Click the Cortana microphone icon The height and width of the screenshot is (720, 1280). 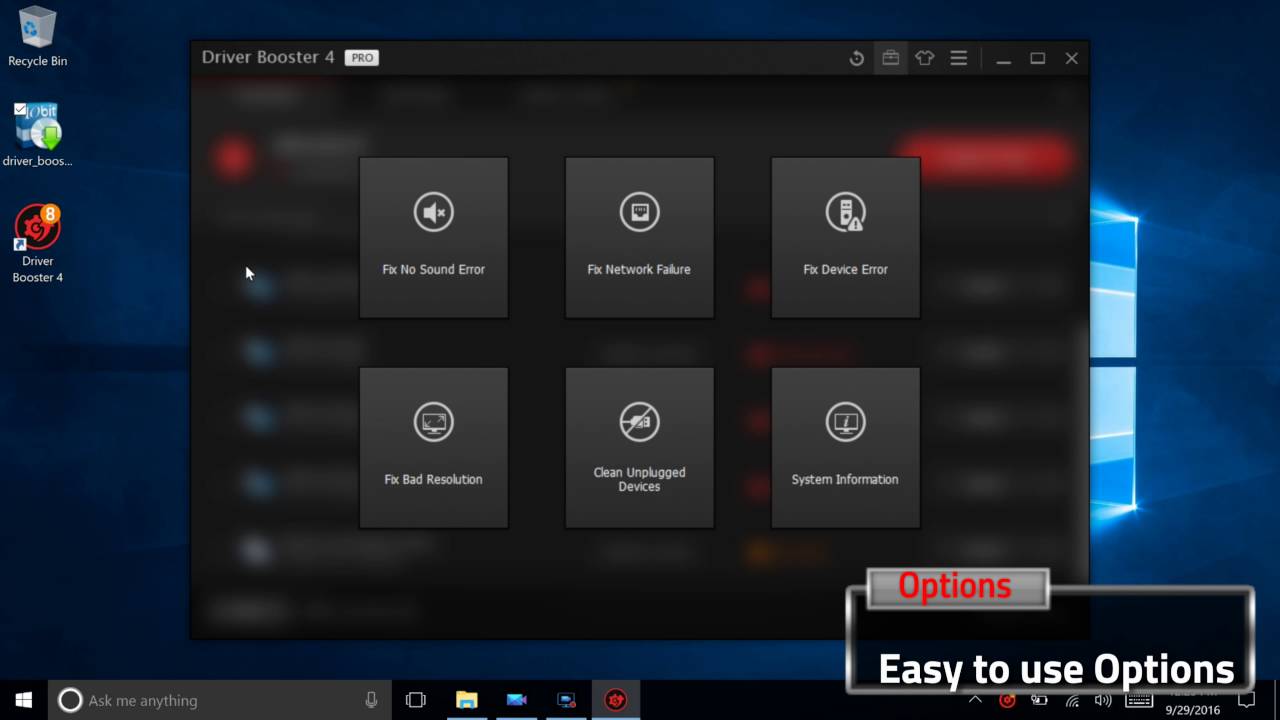371,700
